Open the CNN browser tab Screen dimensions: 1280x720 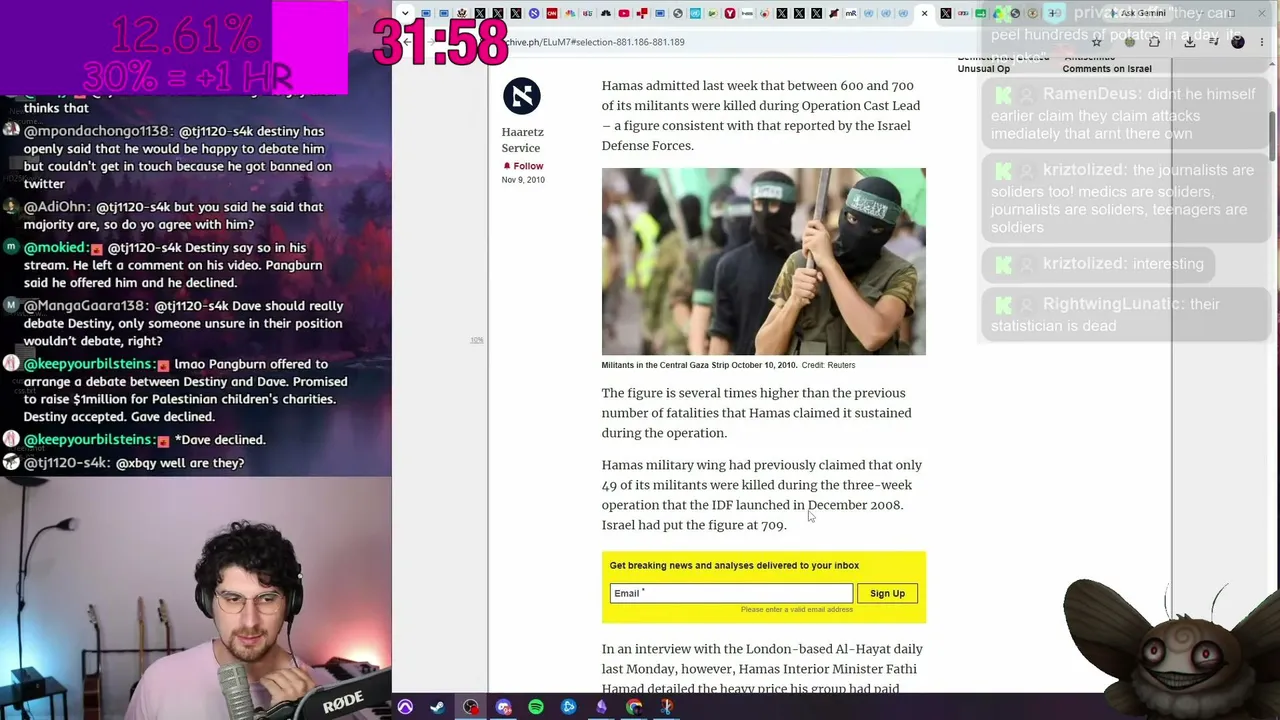tap(552, 13)
